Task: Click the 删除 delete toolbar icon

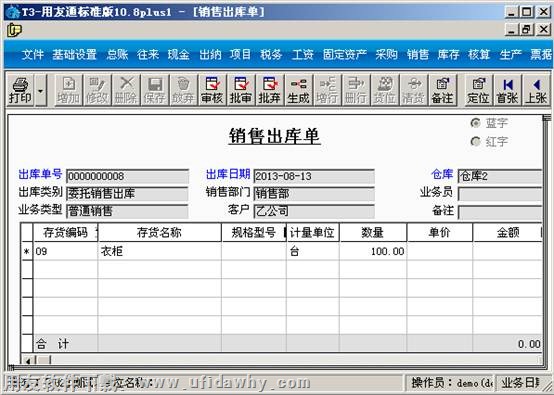Action: point(126,90)
